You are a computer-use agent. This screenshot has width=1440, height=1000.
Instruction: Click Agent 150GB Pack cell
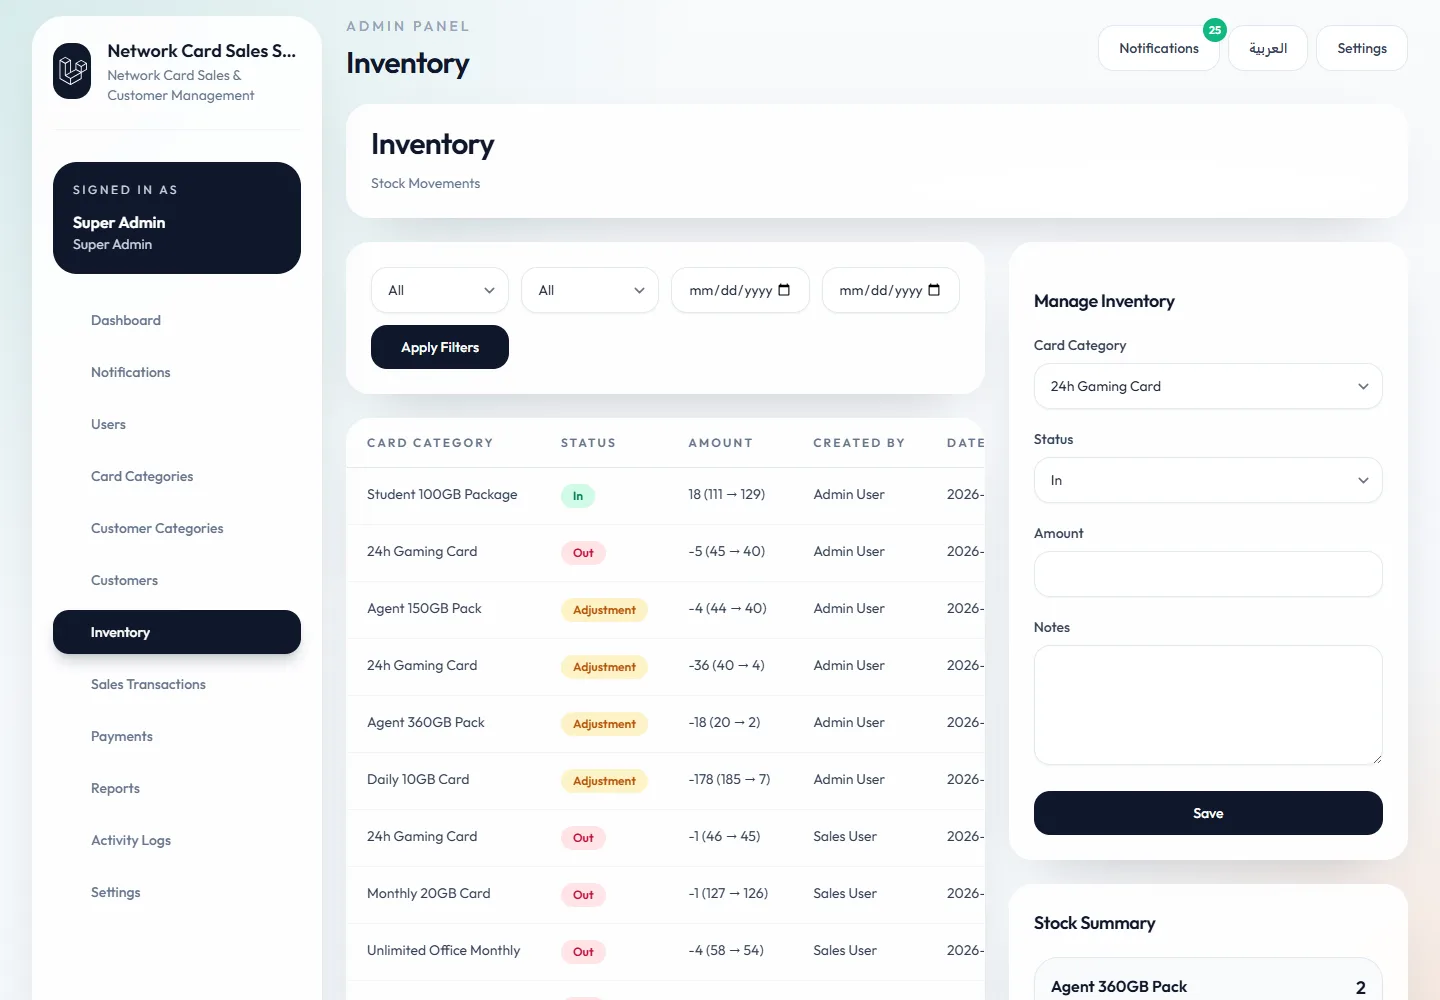424,608
